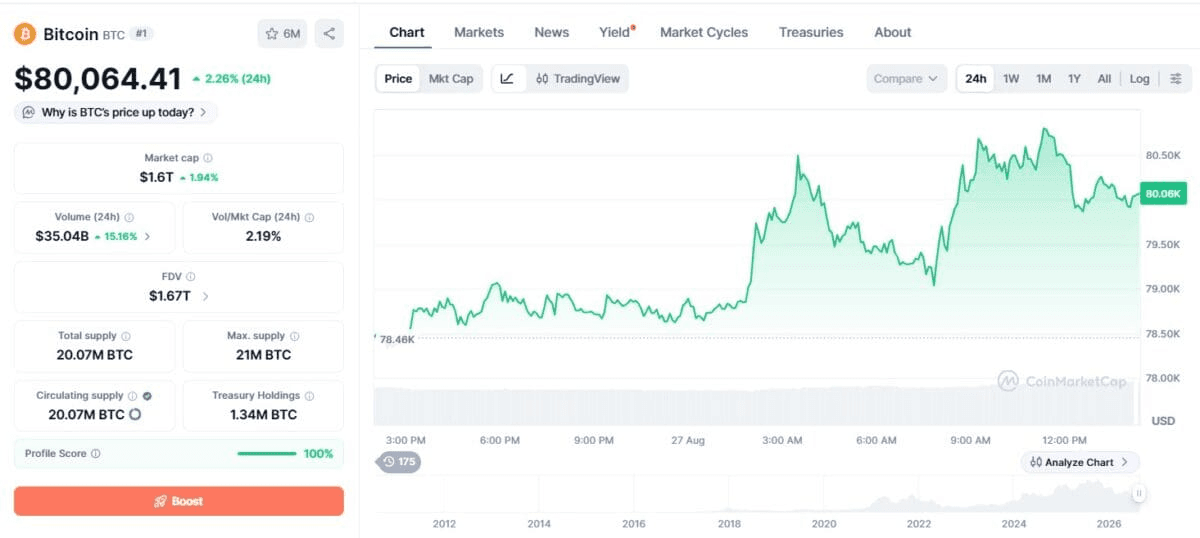Click info icon next to FDV
The width and height of the screenshot is (1200, 538).
tap(190, 277)
